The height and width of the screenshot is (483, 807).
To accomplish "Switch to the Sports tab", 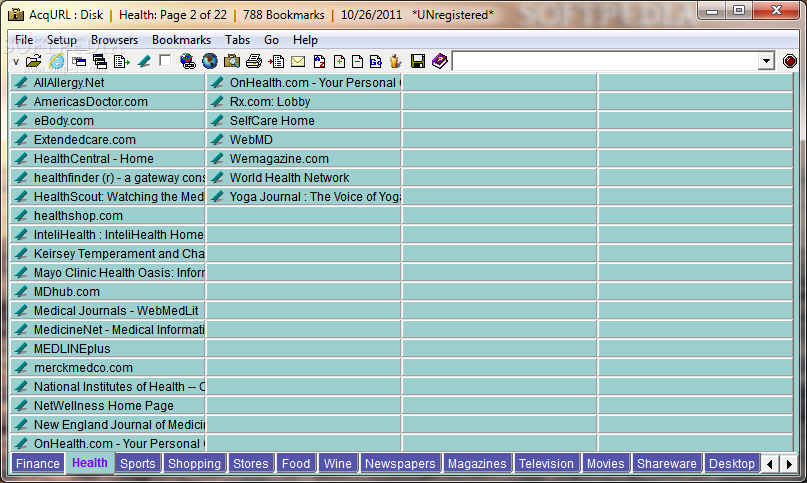I will click(x=137, y=463).
